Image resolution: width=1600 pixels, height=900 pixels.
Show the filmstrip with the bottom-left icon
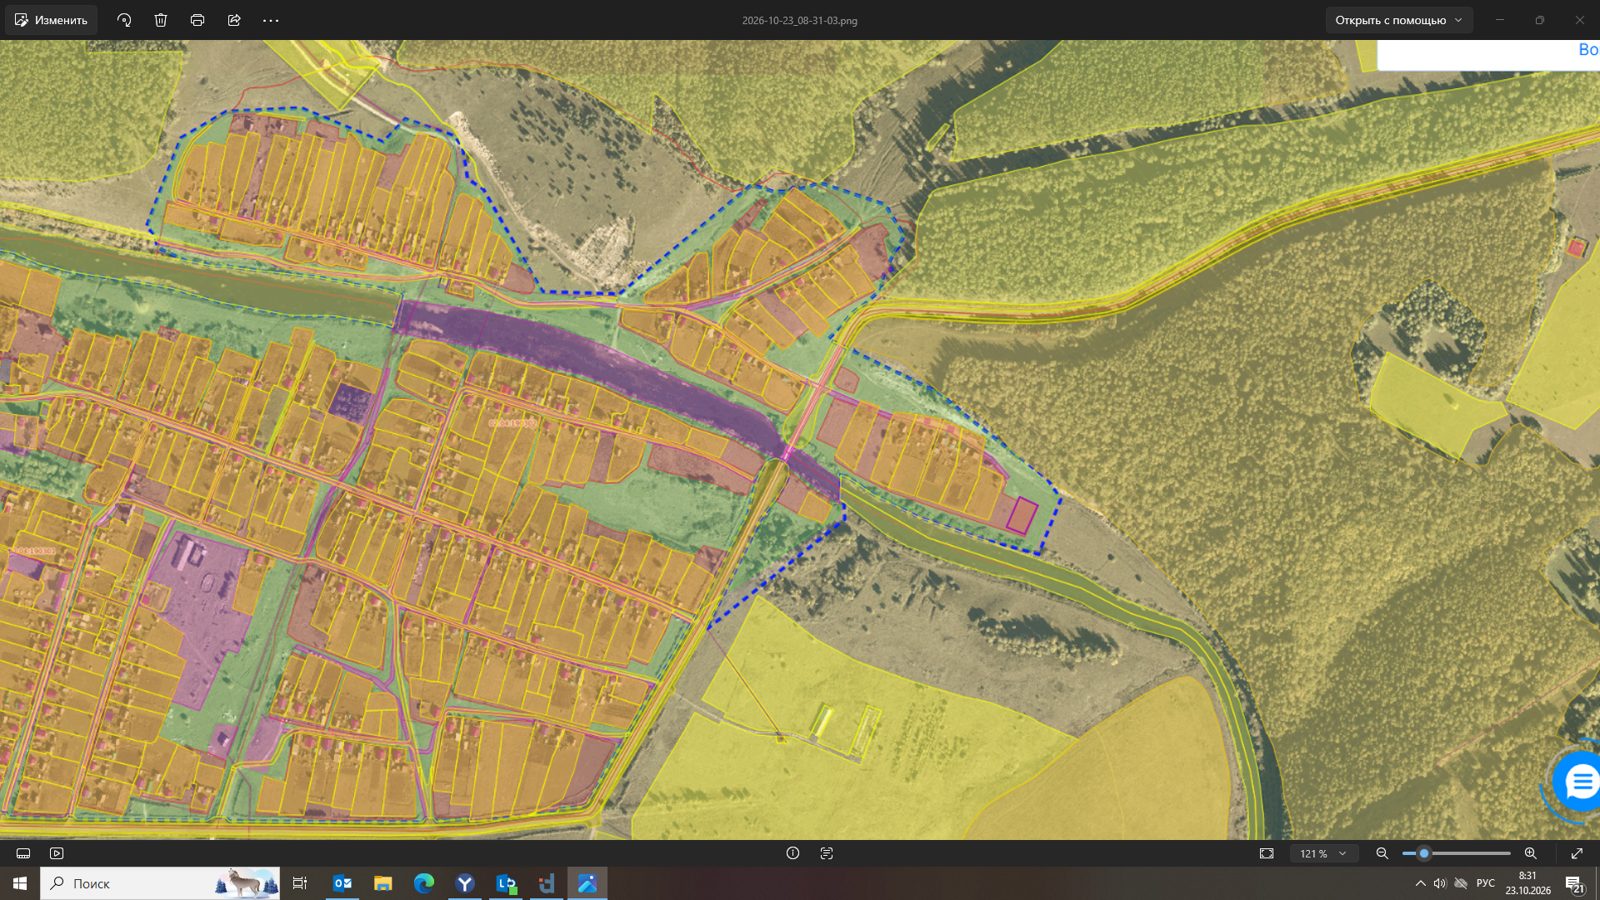click(x=23, y=853)
